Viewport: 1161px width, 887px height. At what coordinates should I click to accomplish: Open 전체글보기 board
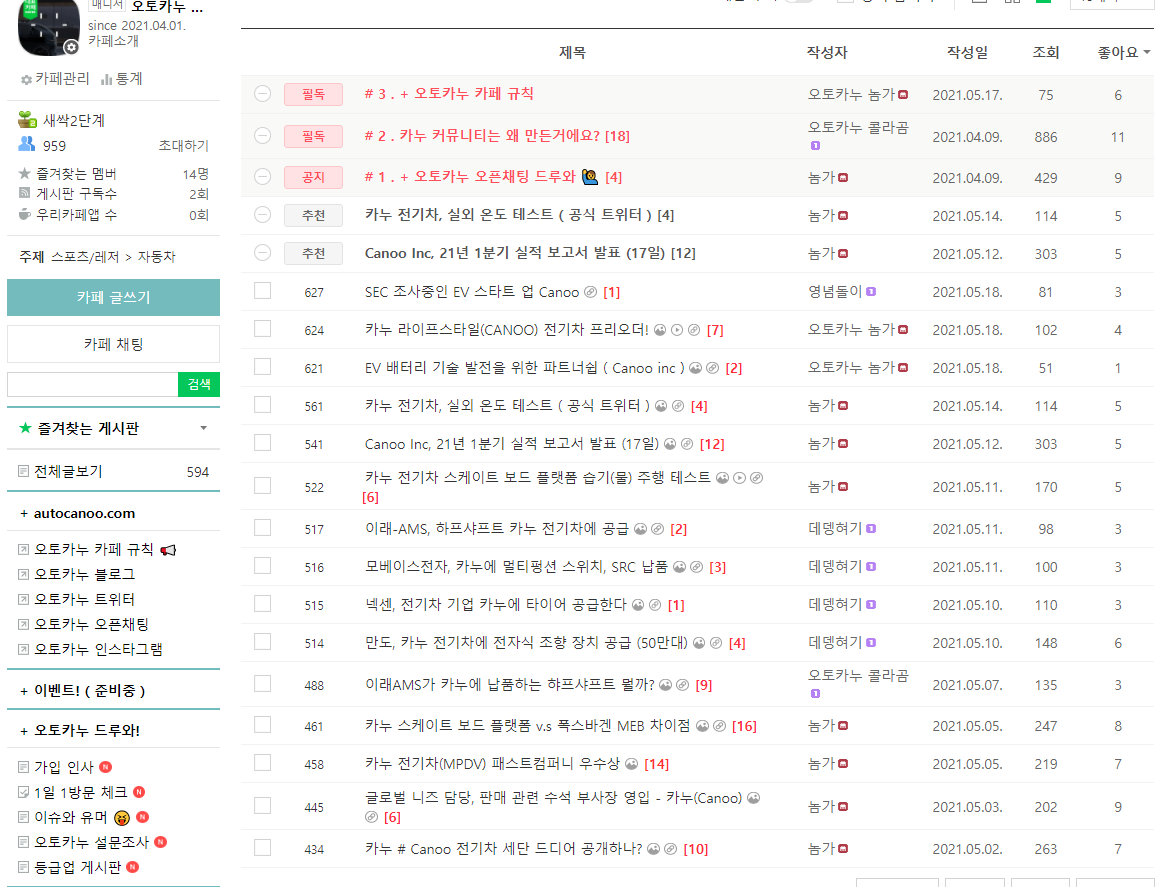tap(68, 472)
